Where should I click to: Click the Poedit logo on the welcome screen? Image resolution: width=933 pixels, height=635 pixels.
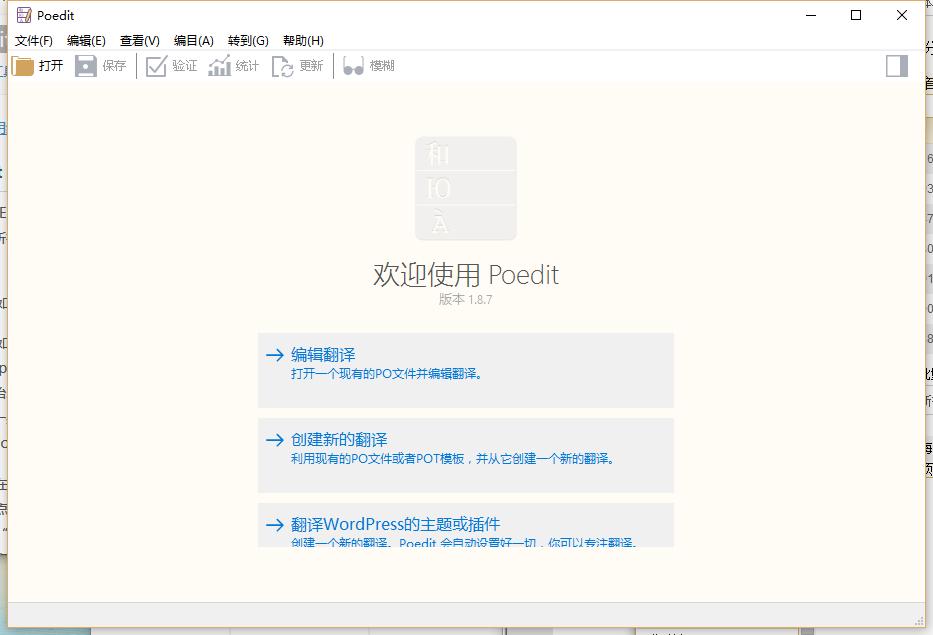click(x=466, y=188)
